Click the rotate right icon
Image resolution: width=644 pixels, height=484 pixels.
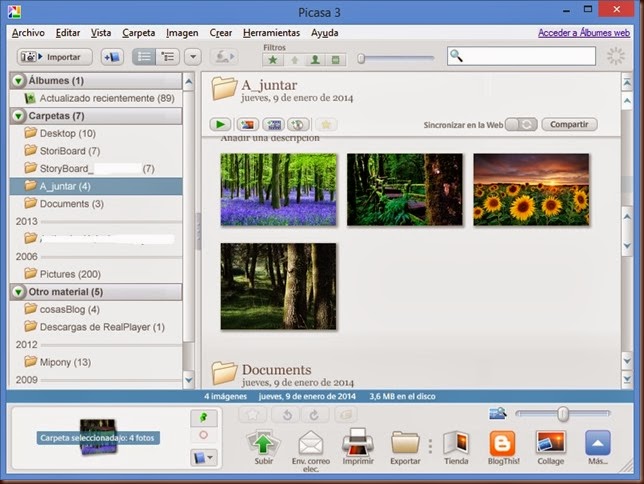(x=314, y=415)
